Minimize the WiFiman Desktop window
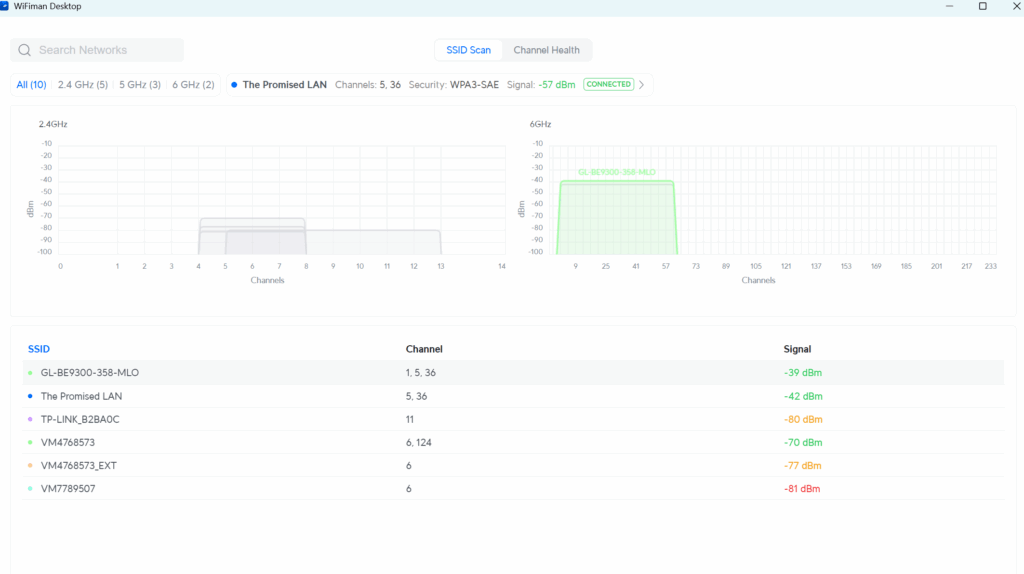Image resolution: width=1024 pixels, height=574 pixels. pos(950,6)
